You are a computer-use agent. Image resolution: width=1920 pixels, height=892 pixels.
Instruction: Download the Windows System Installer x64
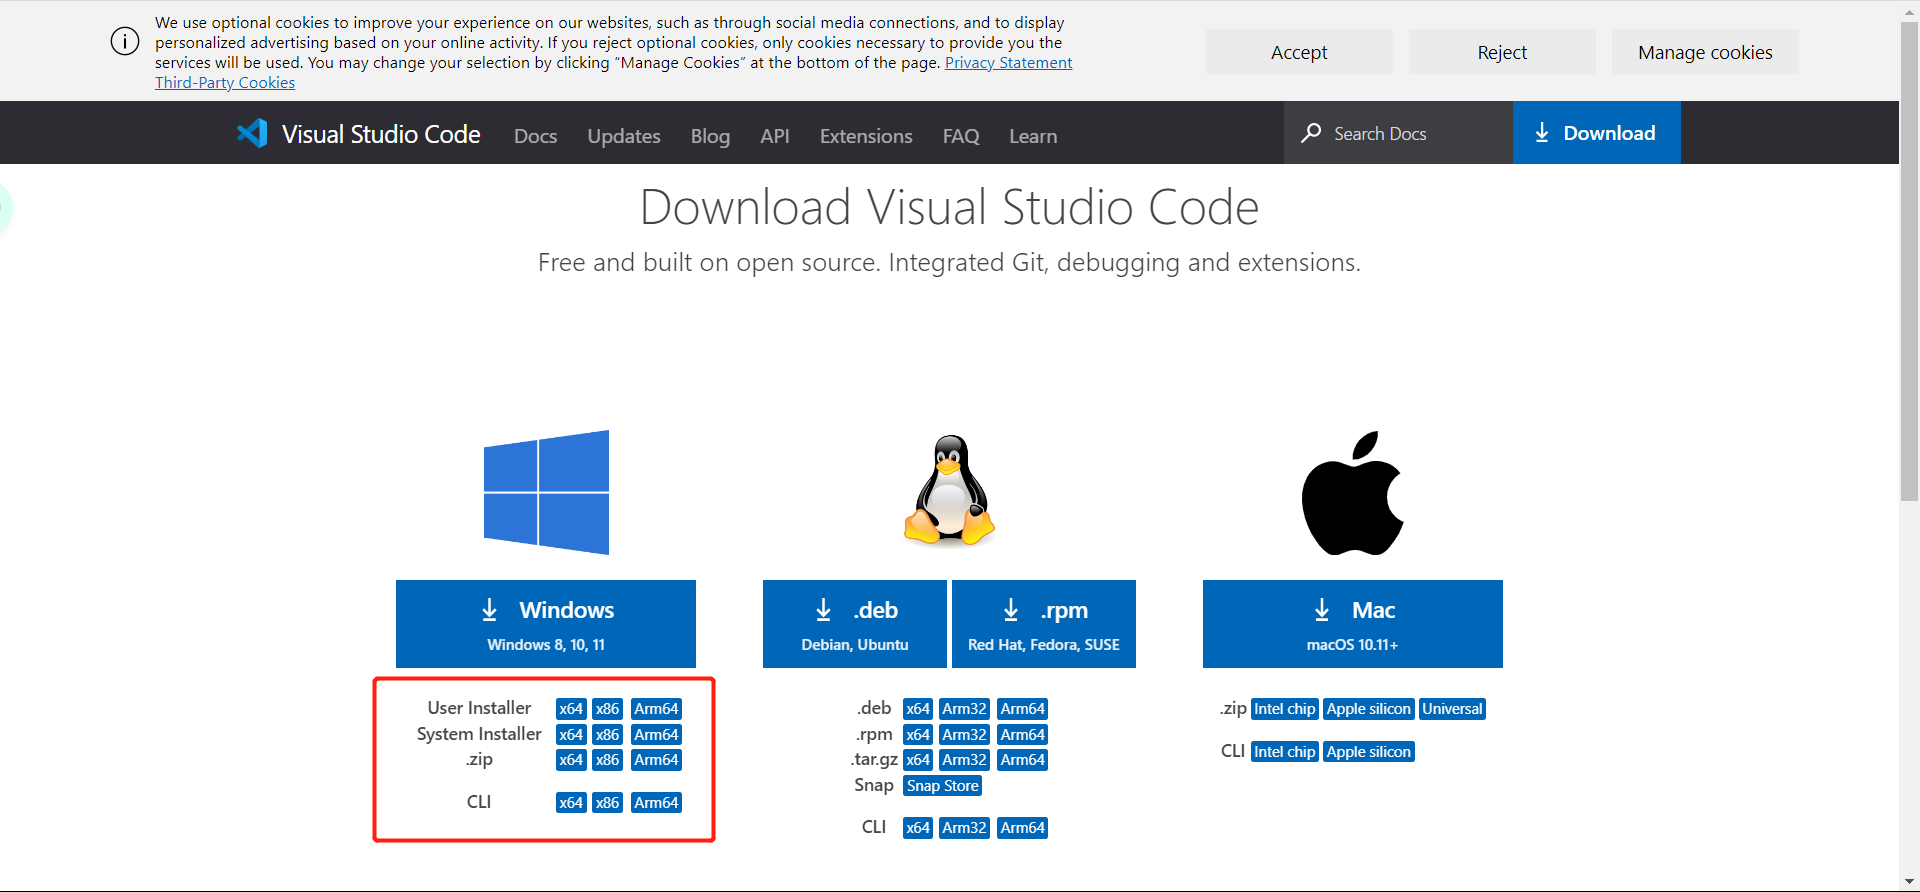pos(571,735)
